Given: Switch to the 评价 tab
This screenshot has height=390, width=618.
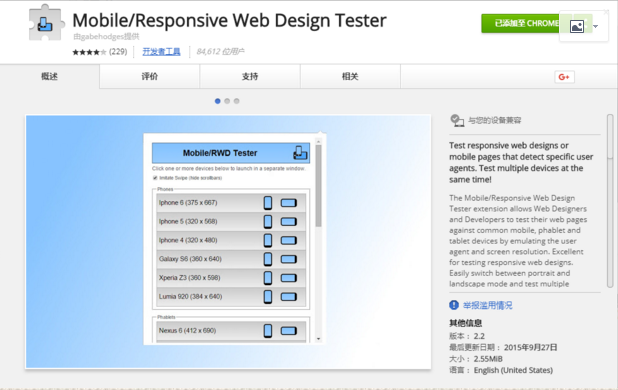Looking at the screenshot, I should pyautogui.click(x=150, y=76).
